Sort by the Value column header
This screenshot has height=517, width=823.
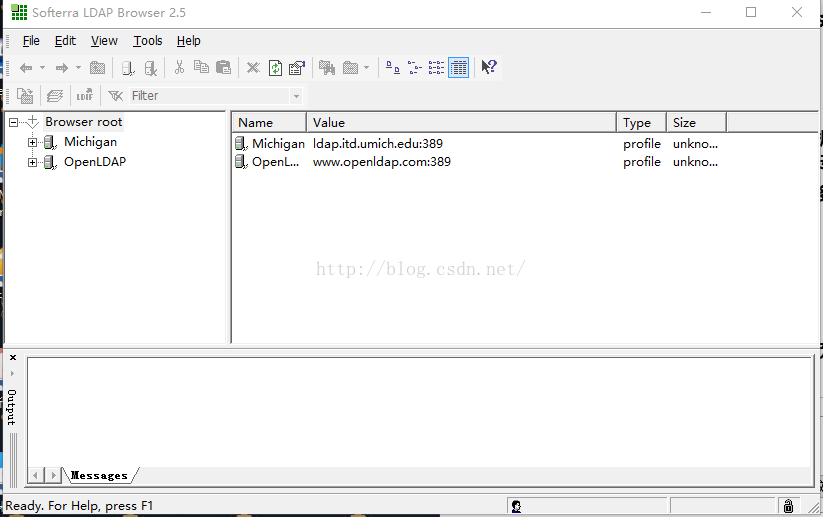coord(461,123)
